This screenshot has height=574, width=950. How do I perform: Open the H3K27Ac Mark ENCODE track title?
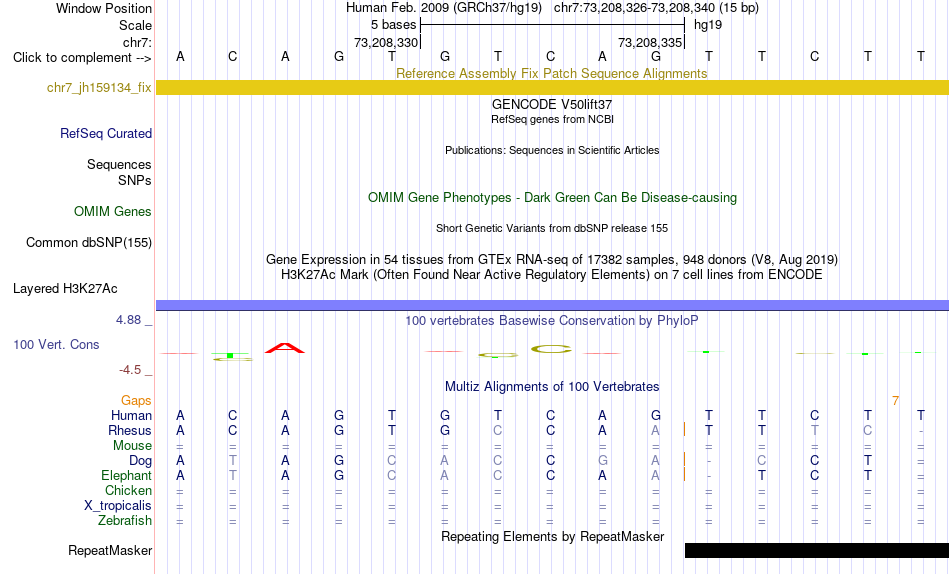552,275
